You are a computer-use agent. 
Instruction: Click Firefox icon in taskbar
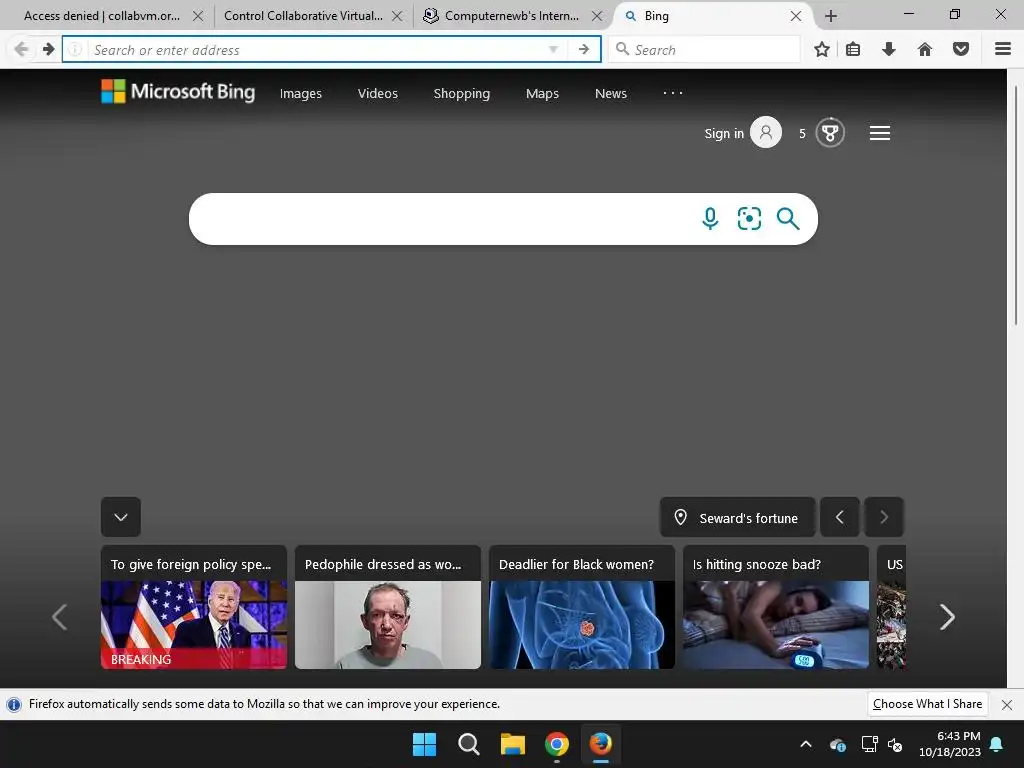600,744
